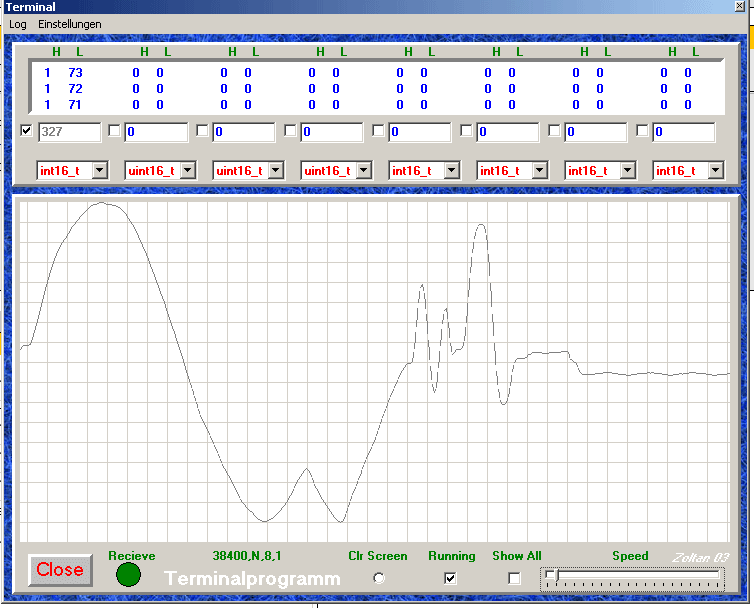Image resolution: width=754 pixels, height=608 pixels.
Task: Open the last channel int16_t dropdown arrow
Action: 716,170
